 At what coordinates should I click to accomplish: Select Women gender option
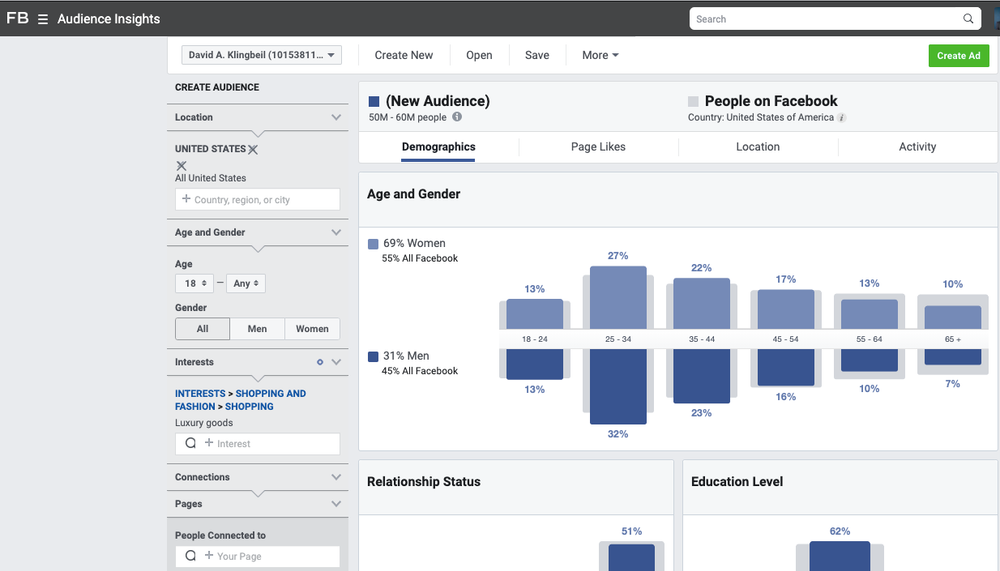click(312, 329)
